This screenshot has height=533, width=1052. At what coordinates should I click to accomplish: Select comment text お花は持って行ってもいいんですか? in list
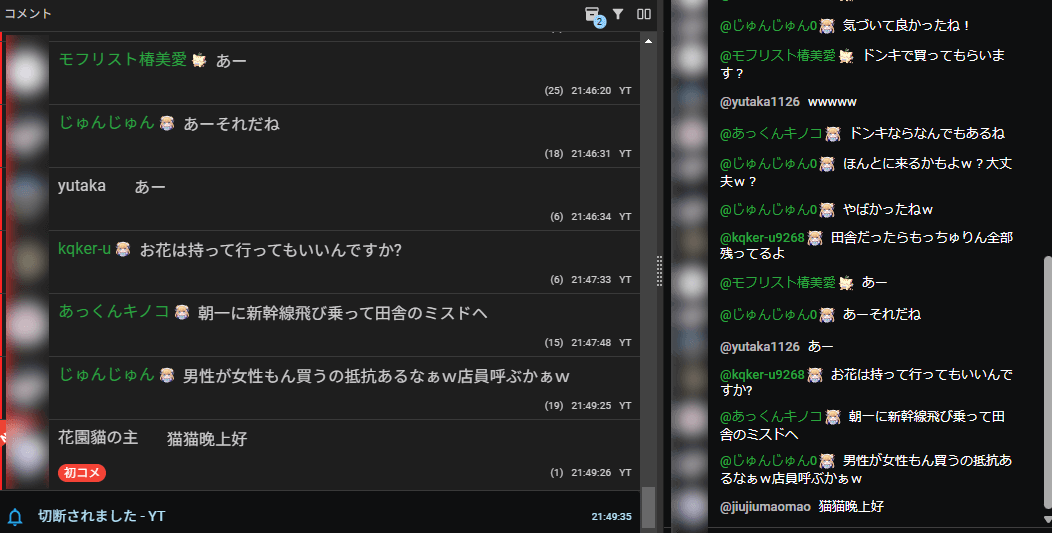tap(270, 250)
